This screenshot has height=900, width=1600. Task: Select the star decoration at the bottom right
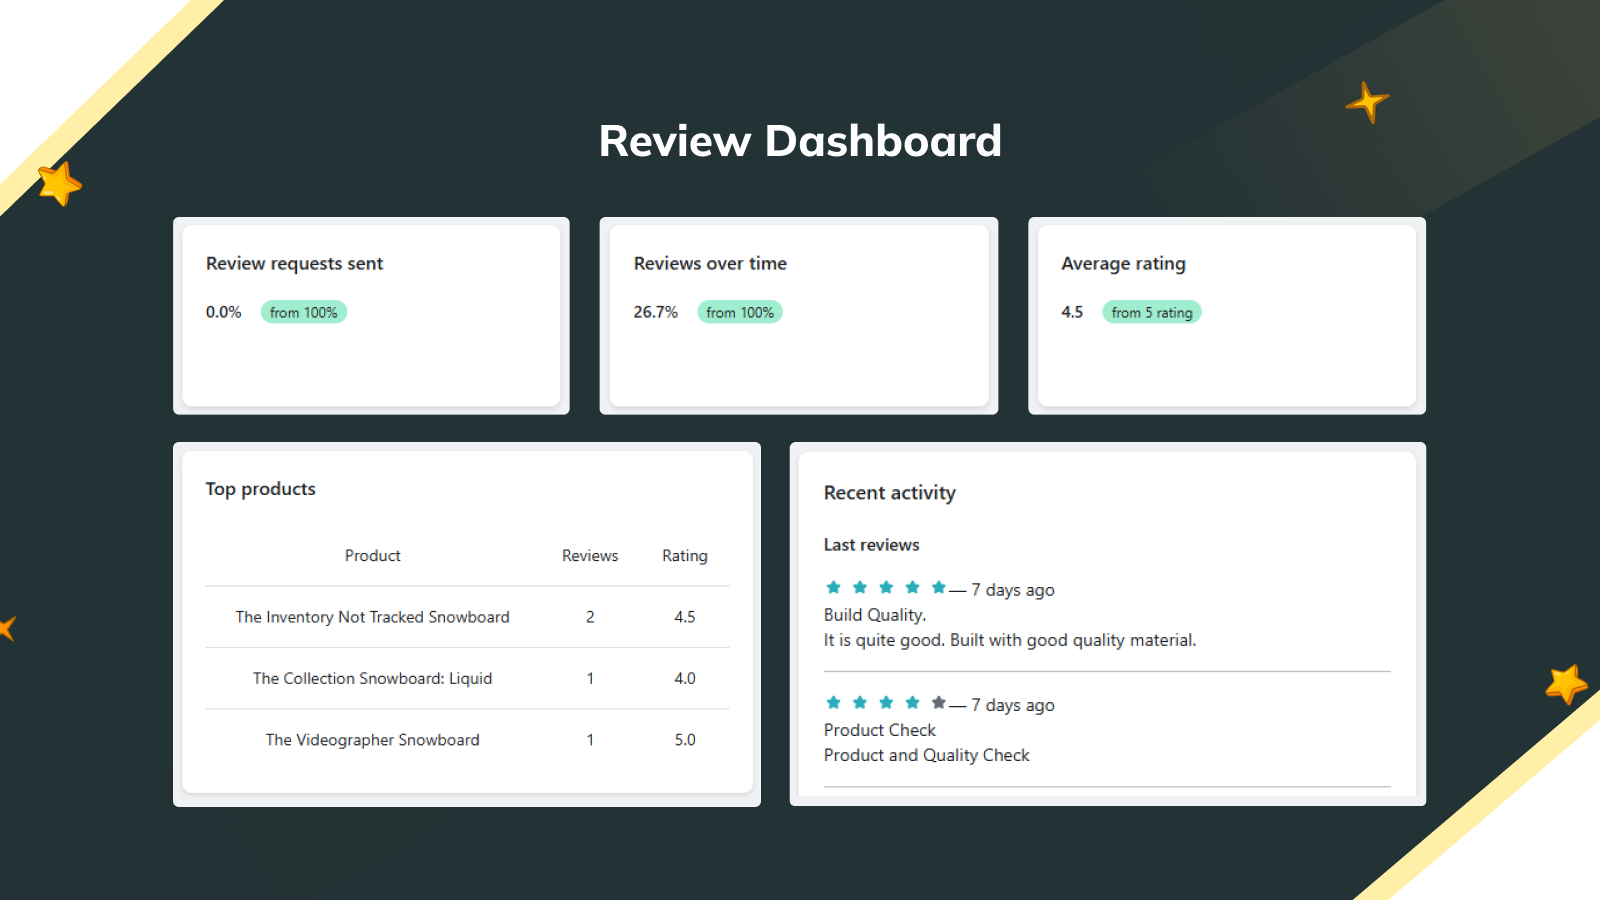(1564, 683)
